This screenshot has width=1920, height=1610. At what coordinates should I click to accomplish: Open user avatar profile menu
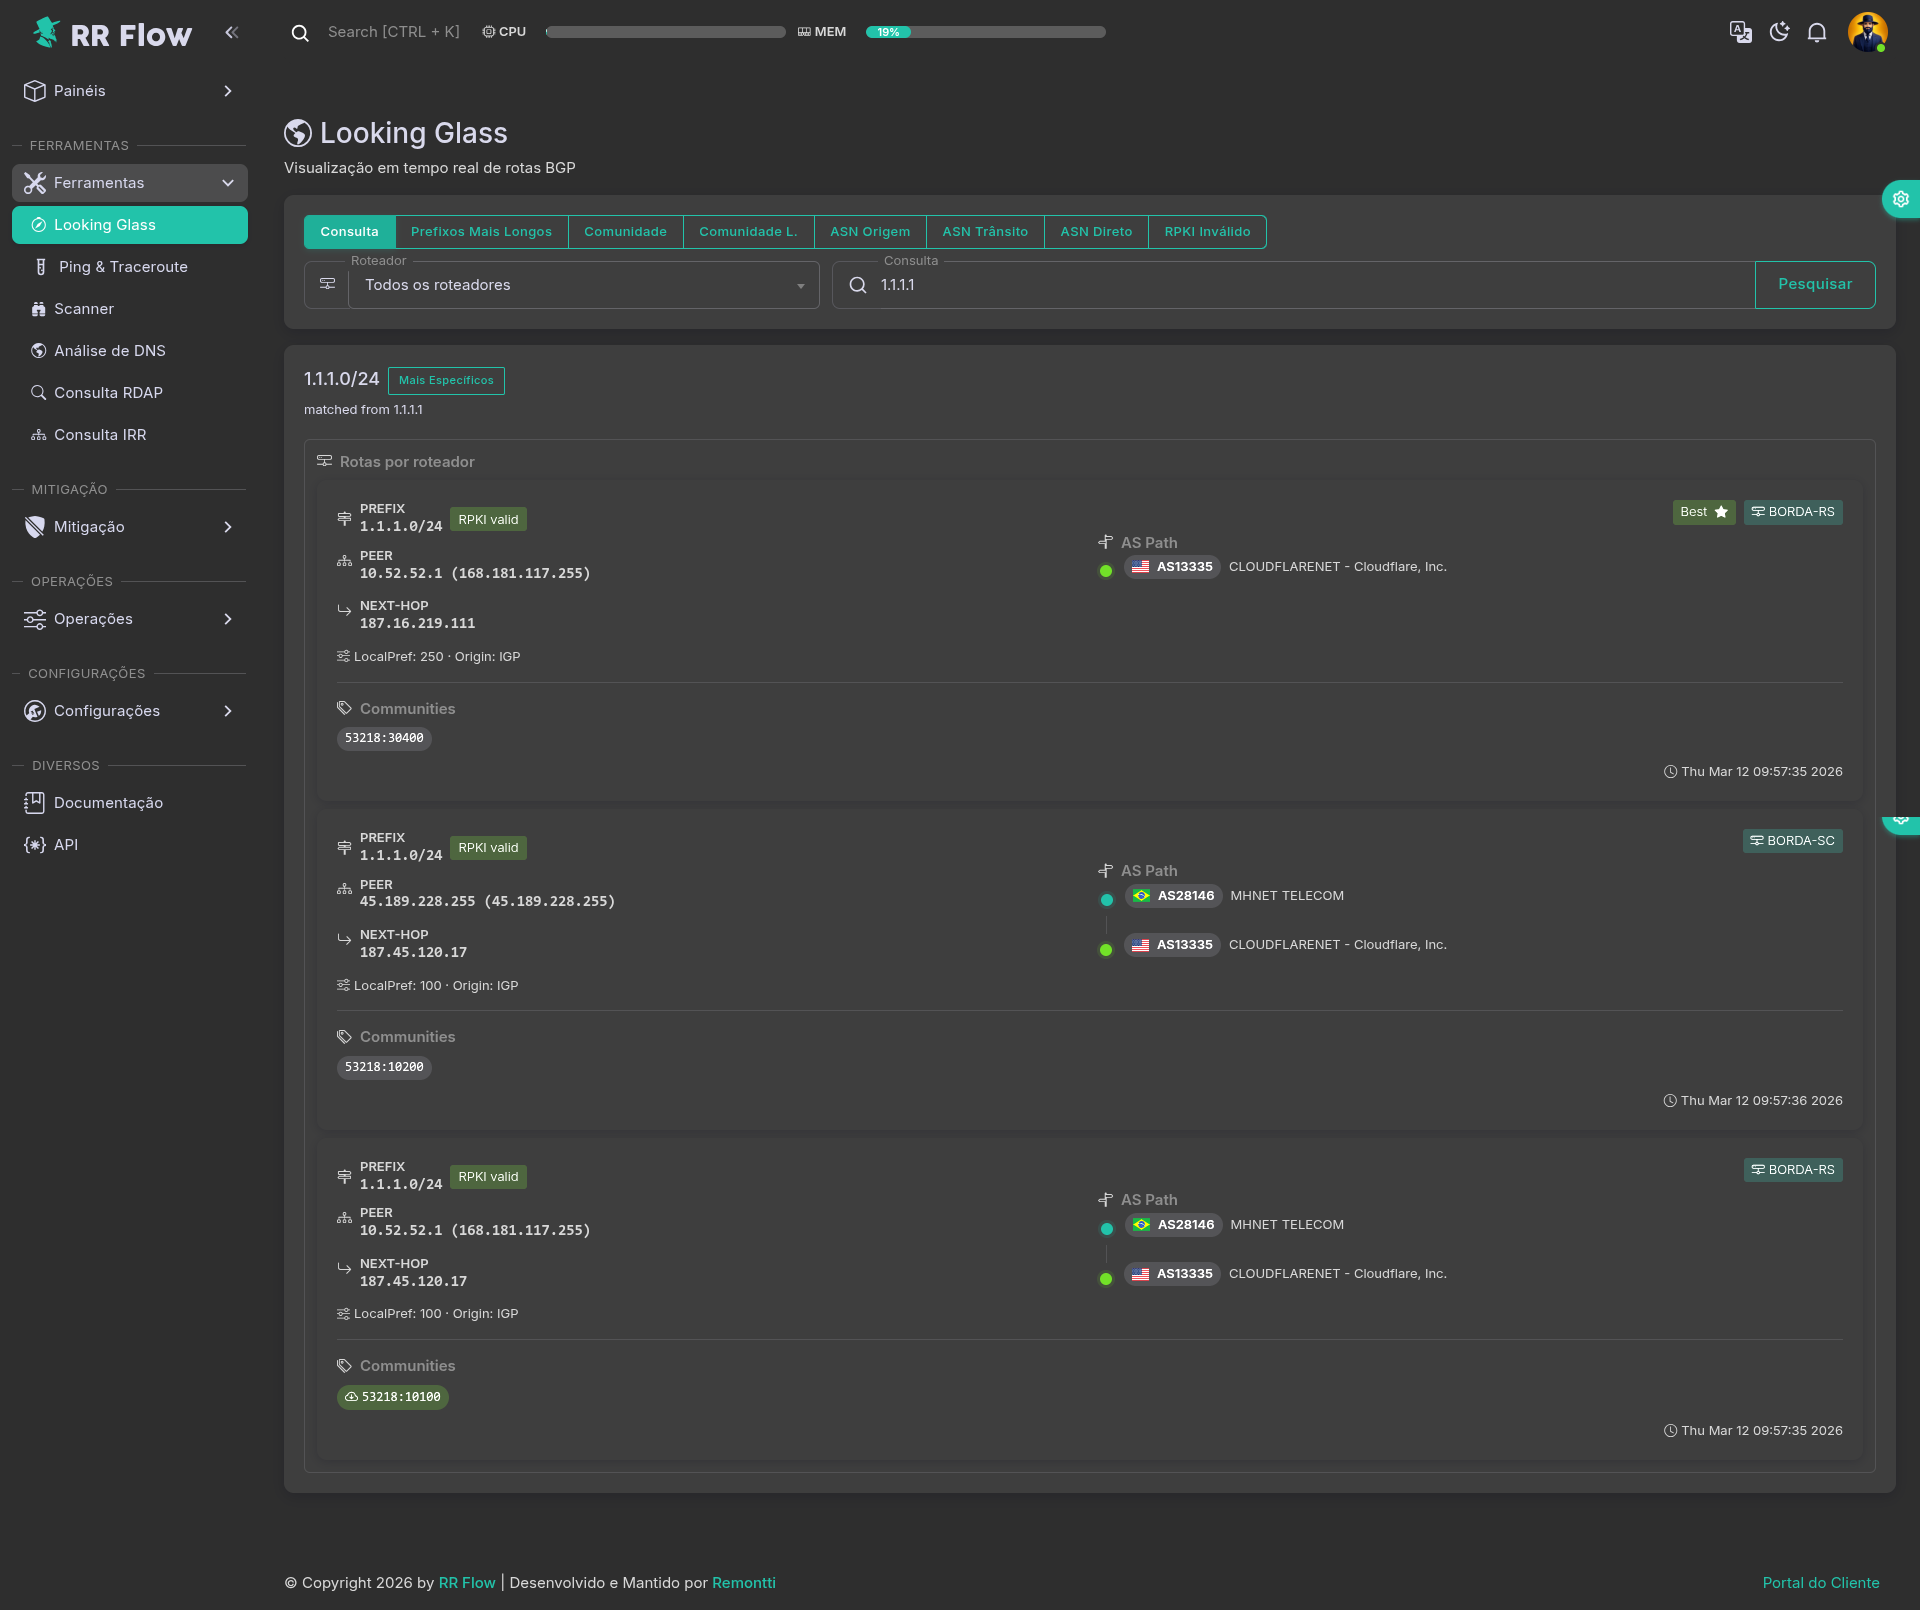1867,32
